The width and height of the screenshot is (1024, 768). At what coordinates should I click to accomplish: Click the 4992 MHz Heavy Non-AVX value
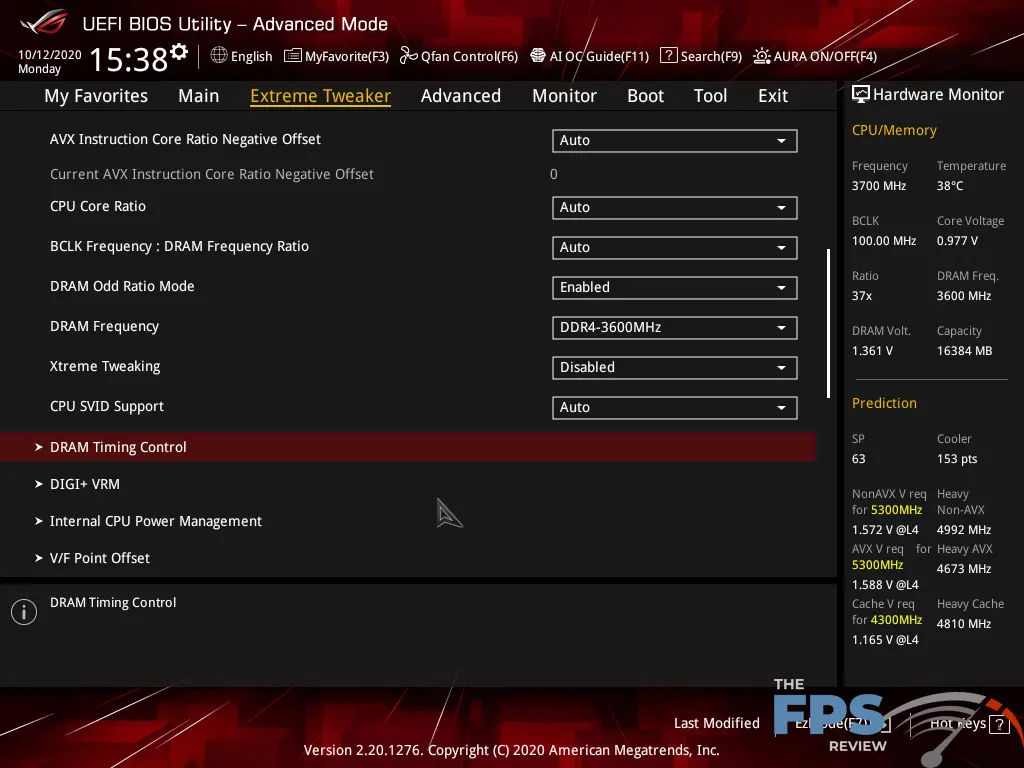964,530
